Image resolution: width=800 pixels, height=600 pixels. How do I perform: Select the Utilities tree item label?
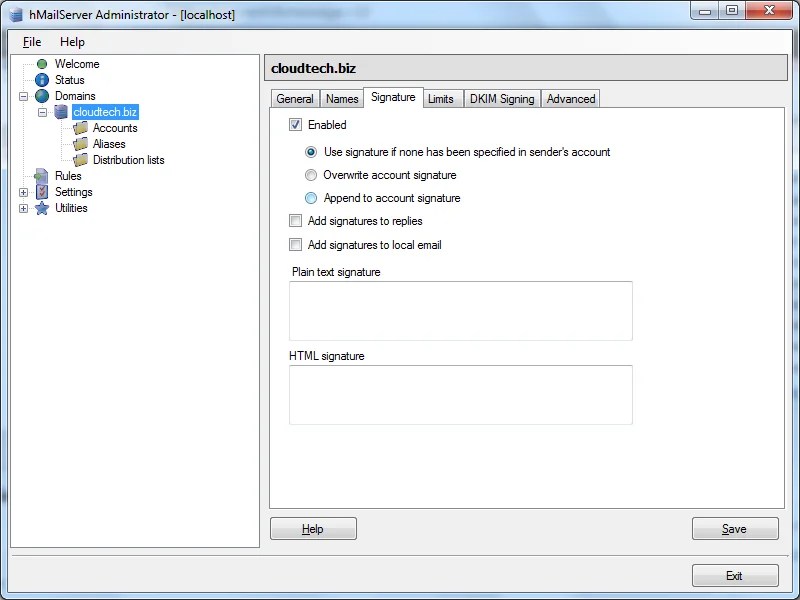point(71,208)
